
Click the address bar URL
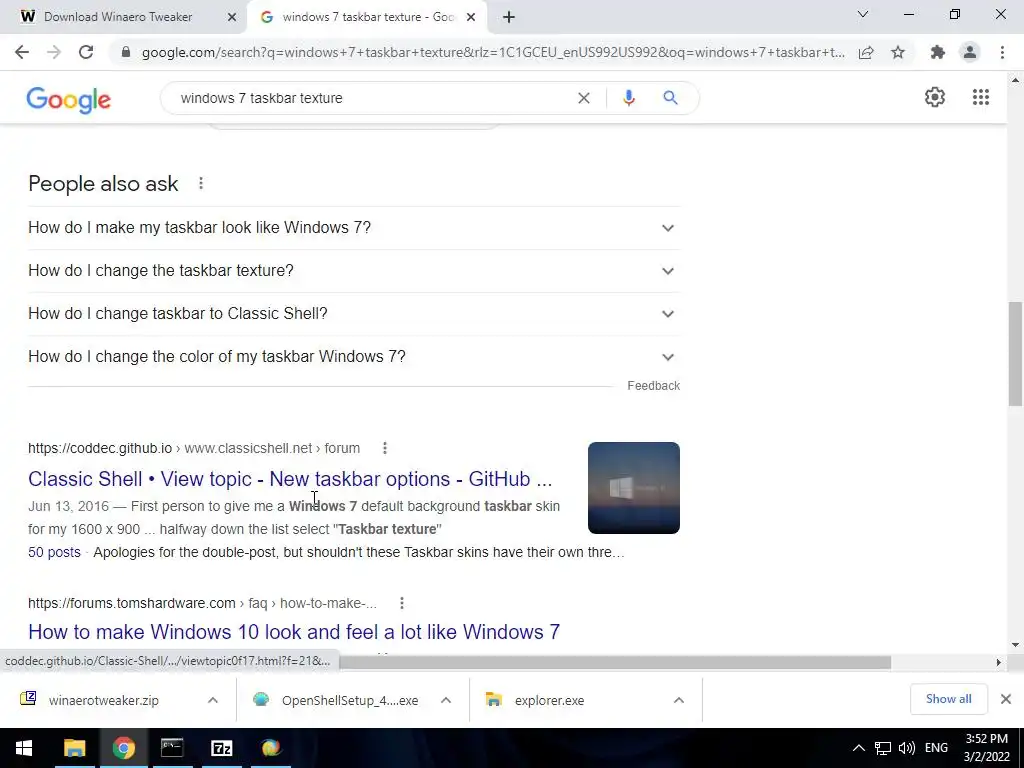coord(493,52)
